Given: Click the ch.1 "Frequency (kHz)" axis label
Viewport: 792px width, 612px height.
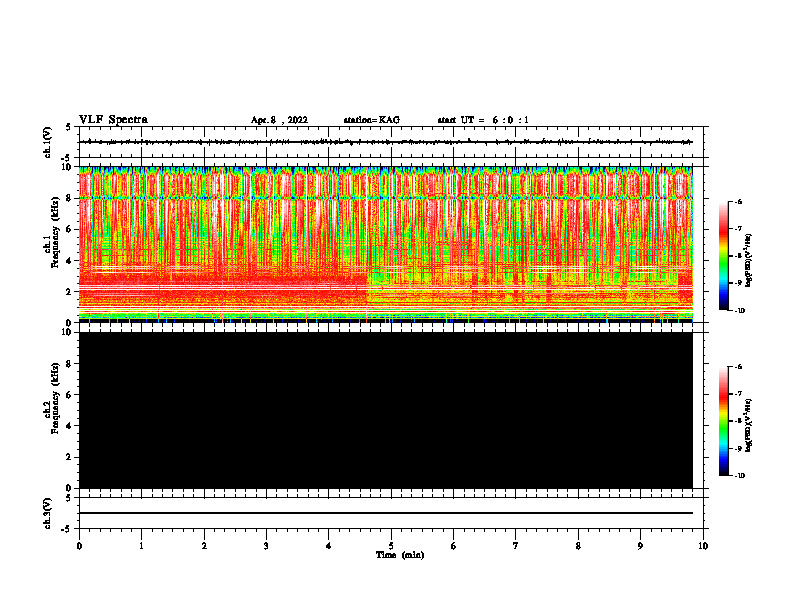Looking at the screenshot, I should (55, 232).
